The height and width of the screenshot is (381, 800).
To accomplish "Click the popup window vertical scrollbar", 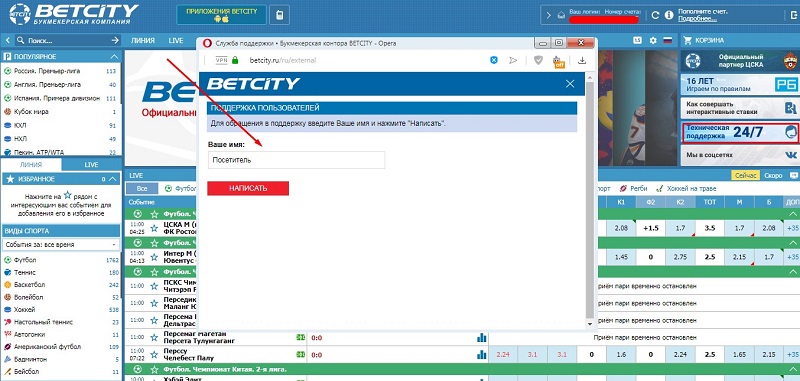I will tap(590, 200).
